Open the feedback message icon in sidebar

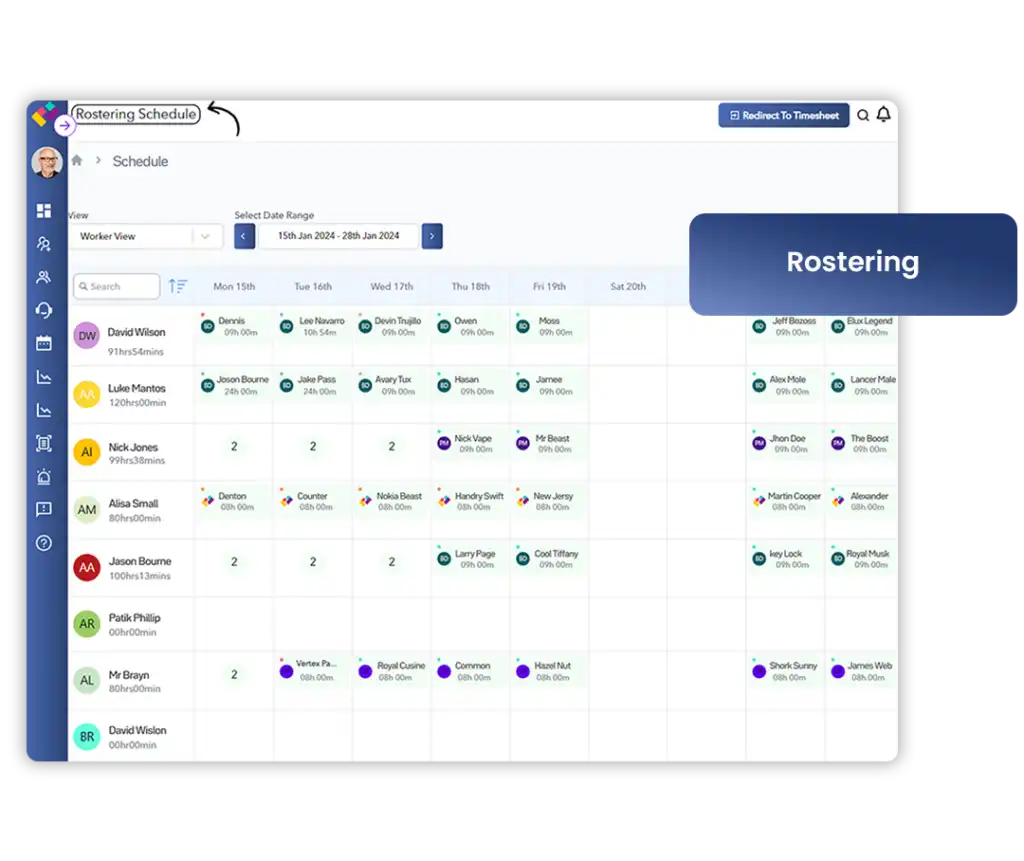click(44, 510)
